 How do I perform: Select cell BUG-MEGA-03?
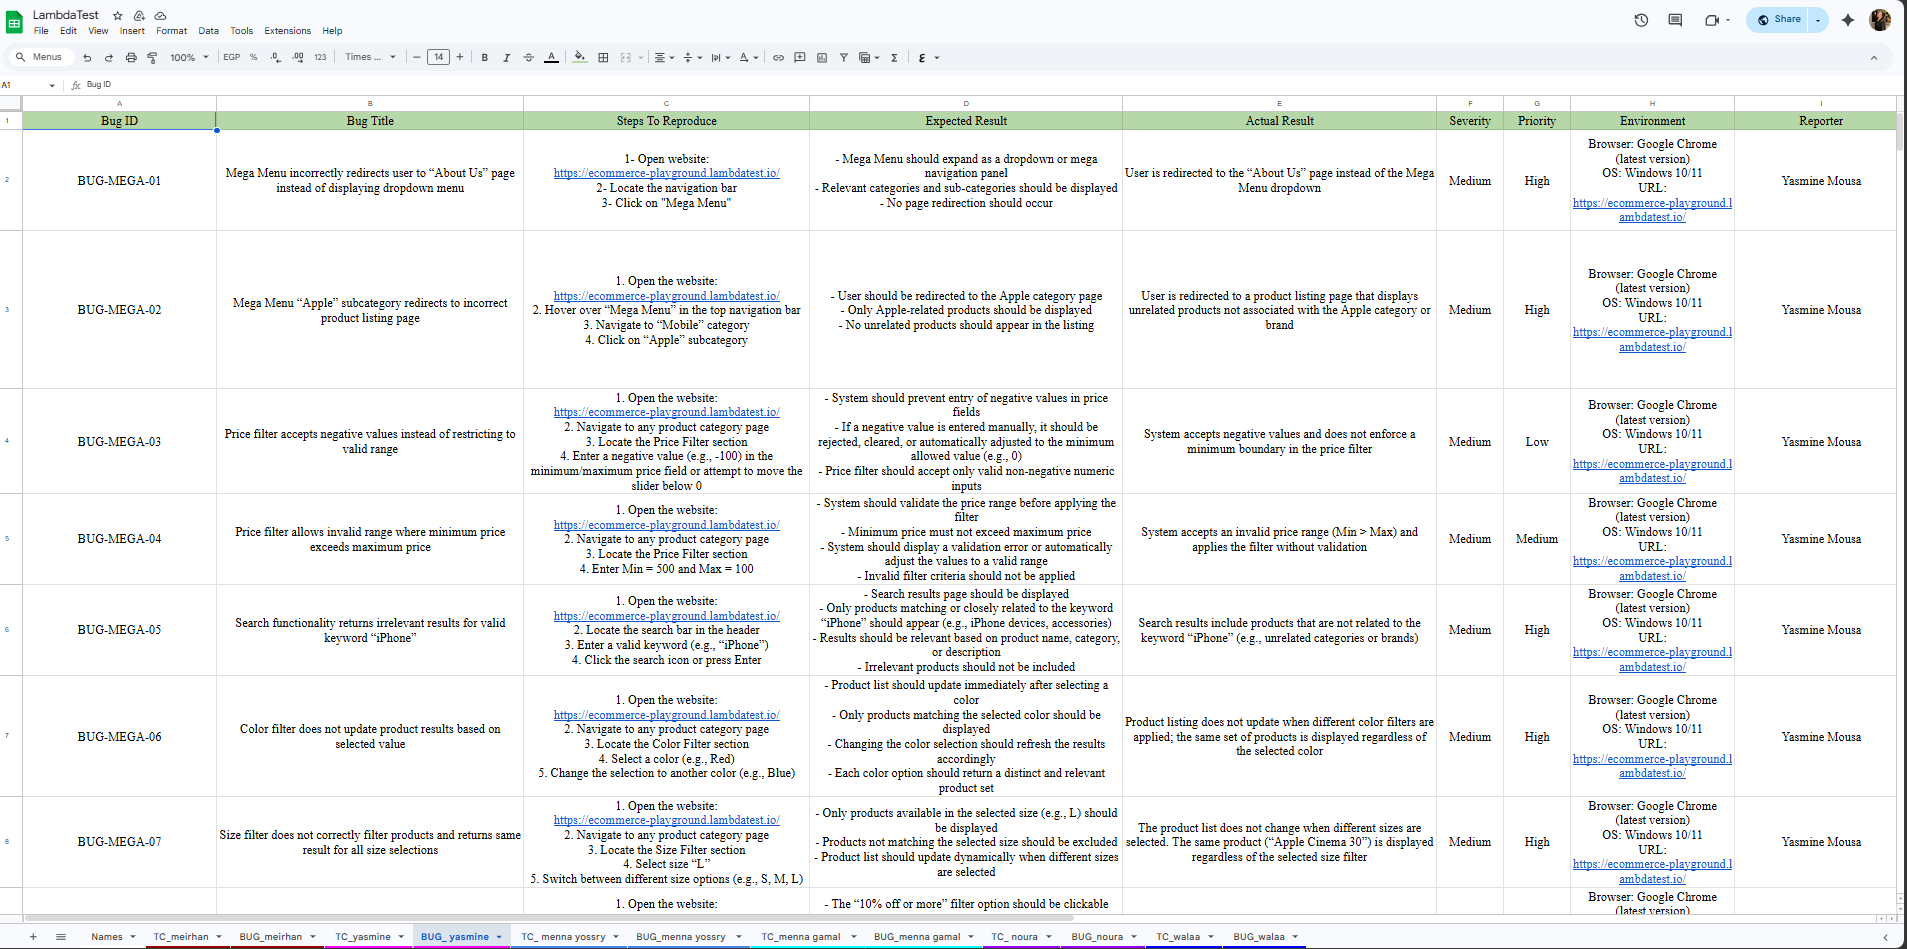(119, 441)
